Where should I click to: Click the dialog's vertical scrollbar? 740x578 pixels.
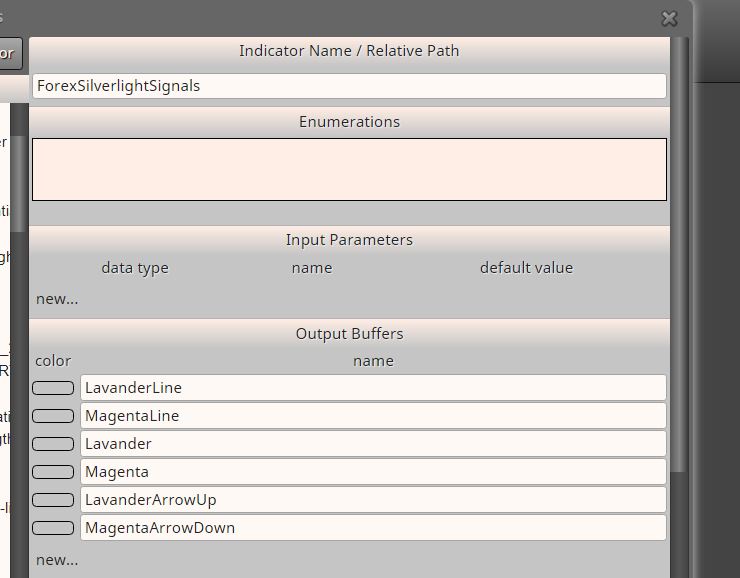[x=679, y=255]
